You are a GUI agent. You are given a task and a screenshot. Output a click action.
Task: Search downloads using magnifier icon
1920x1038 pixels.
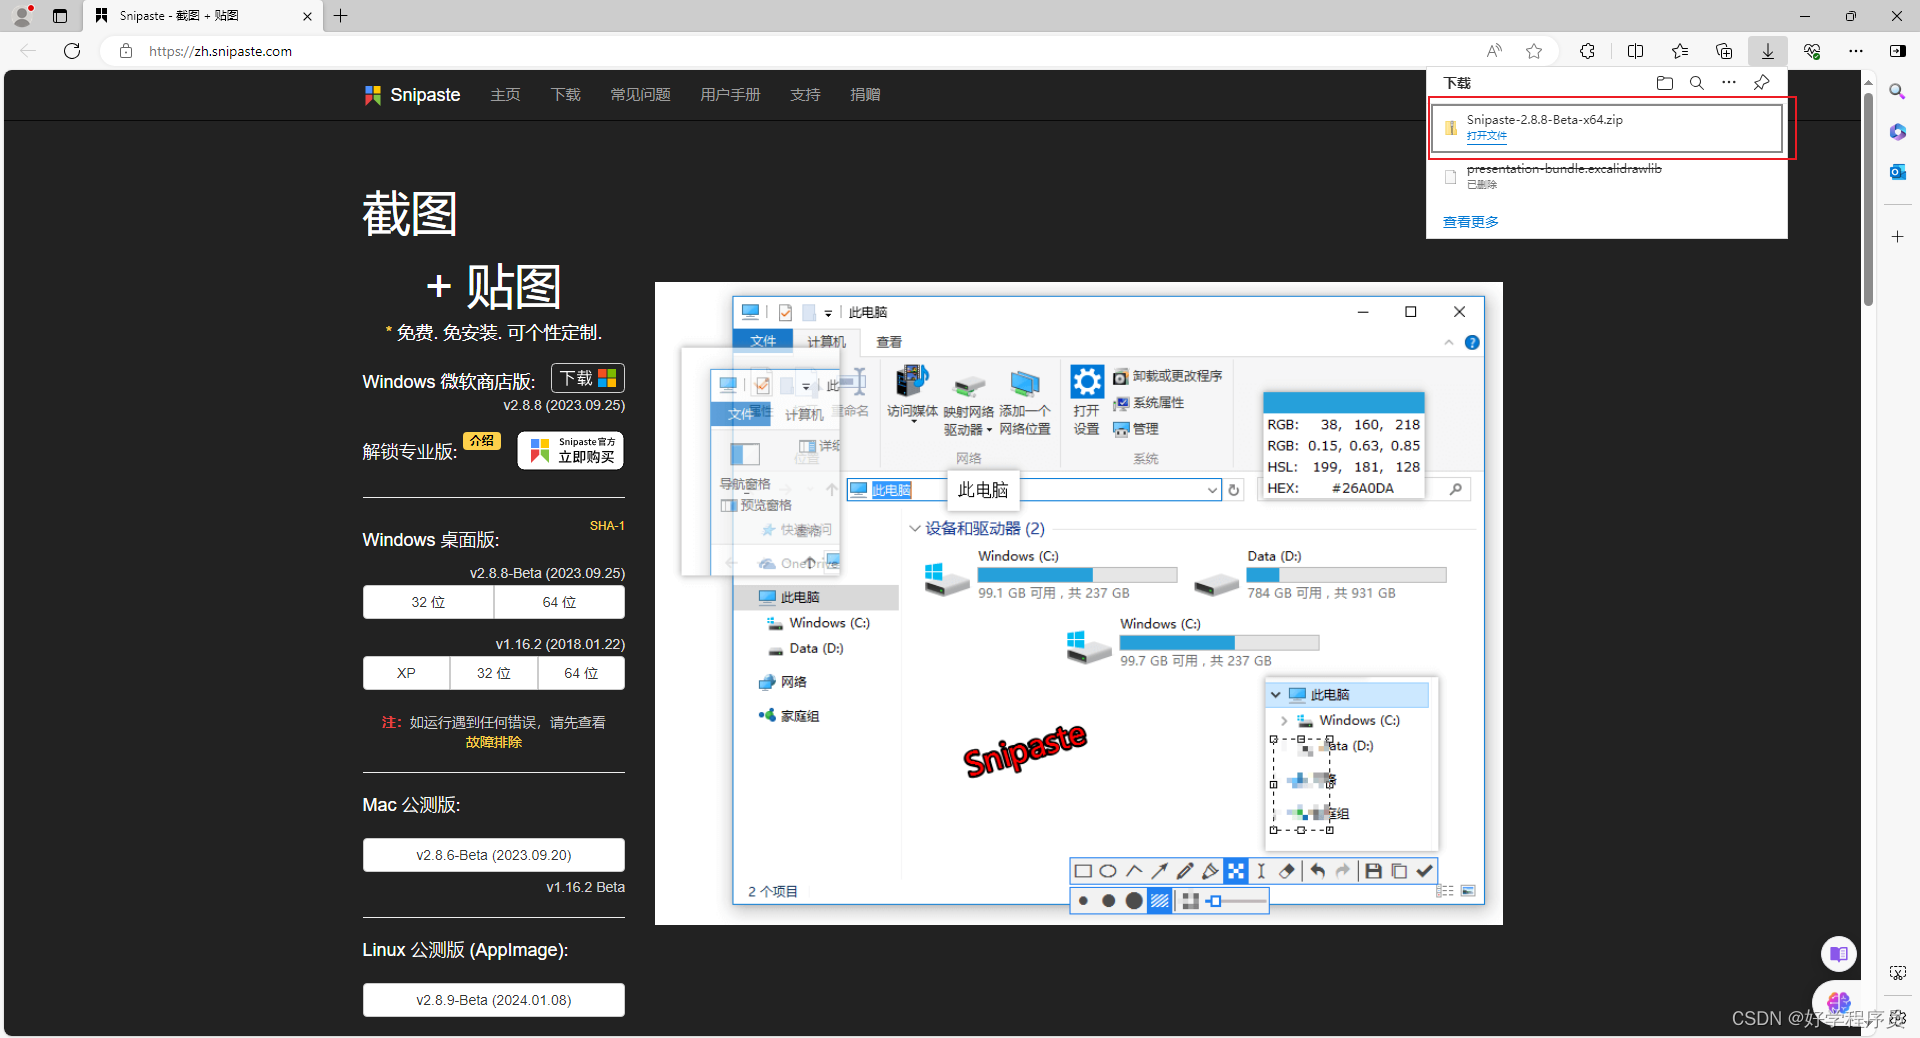click(x=1697, y=83)
